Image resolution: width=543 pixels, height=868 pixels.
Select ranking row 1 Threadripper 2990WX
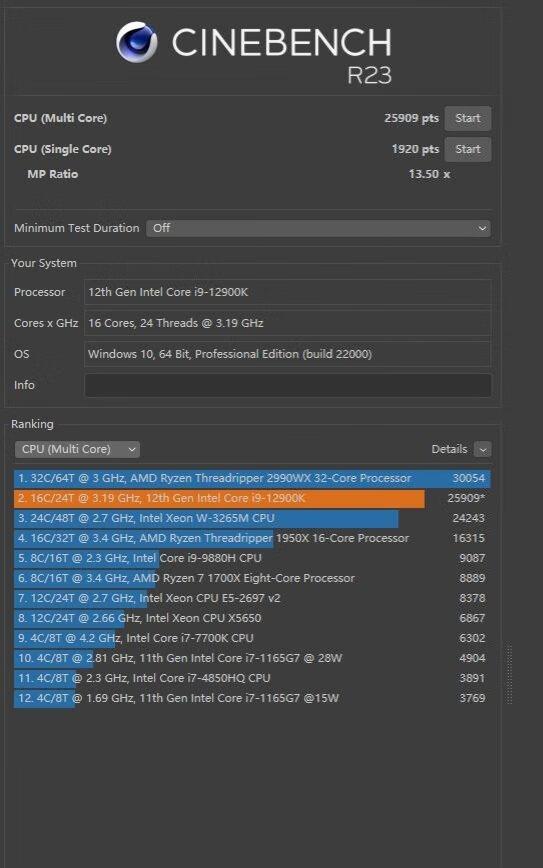252,478
